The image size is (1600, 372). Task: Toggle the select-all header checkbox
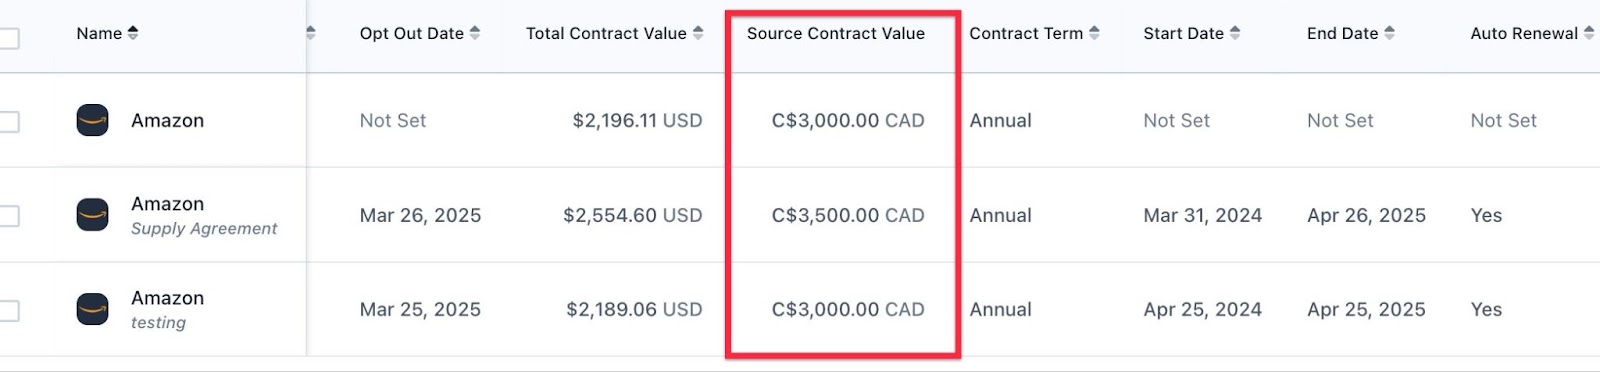click(x=9, y=39)
